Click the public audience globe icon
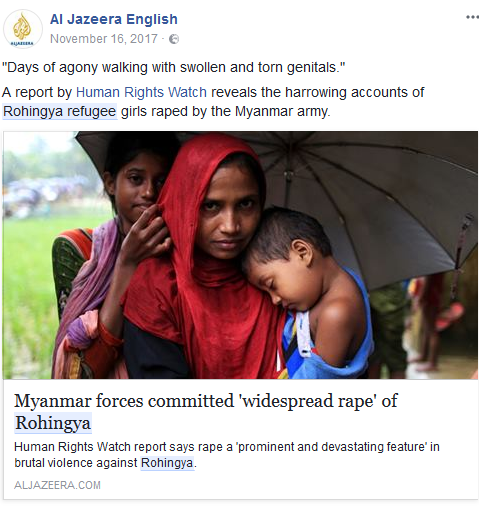 [x=174, y=39]
